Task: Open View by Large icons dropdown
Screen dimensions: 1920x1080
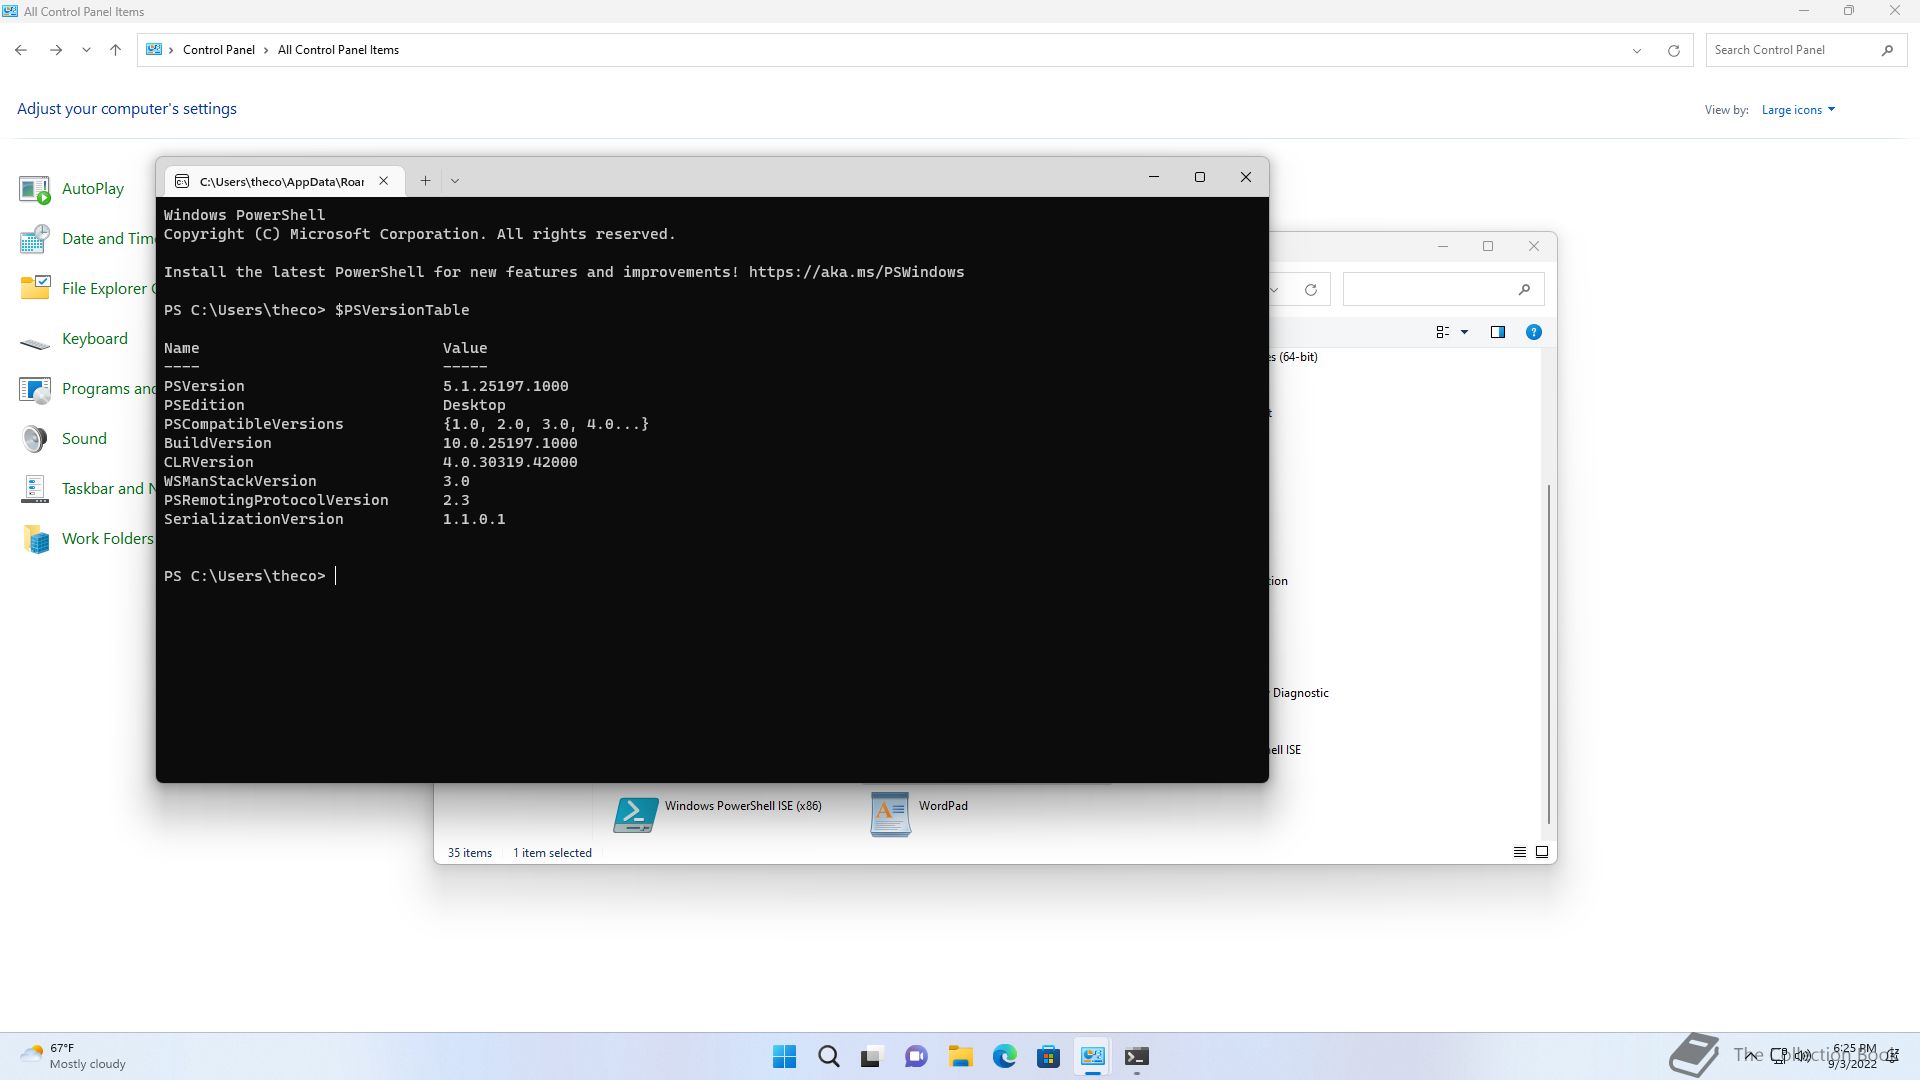Action: click(x=1798, y=110)
